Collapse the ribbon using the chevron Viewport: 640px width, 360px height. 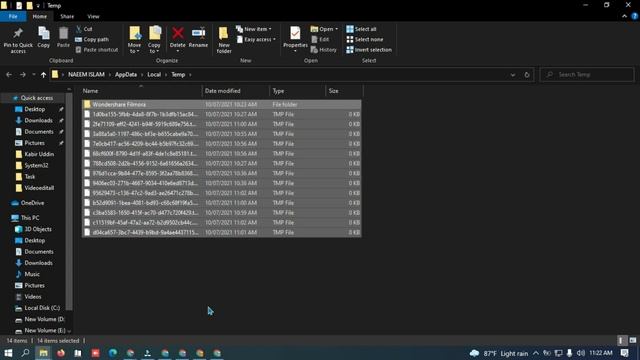click(624, 16)
